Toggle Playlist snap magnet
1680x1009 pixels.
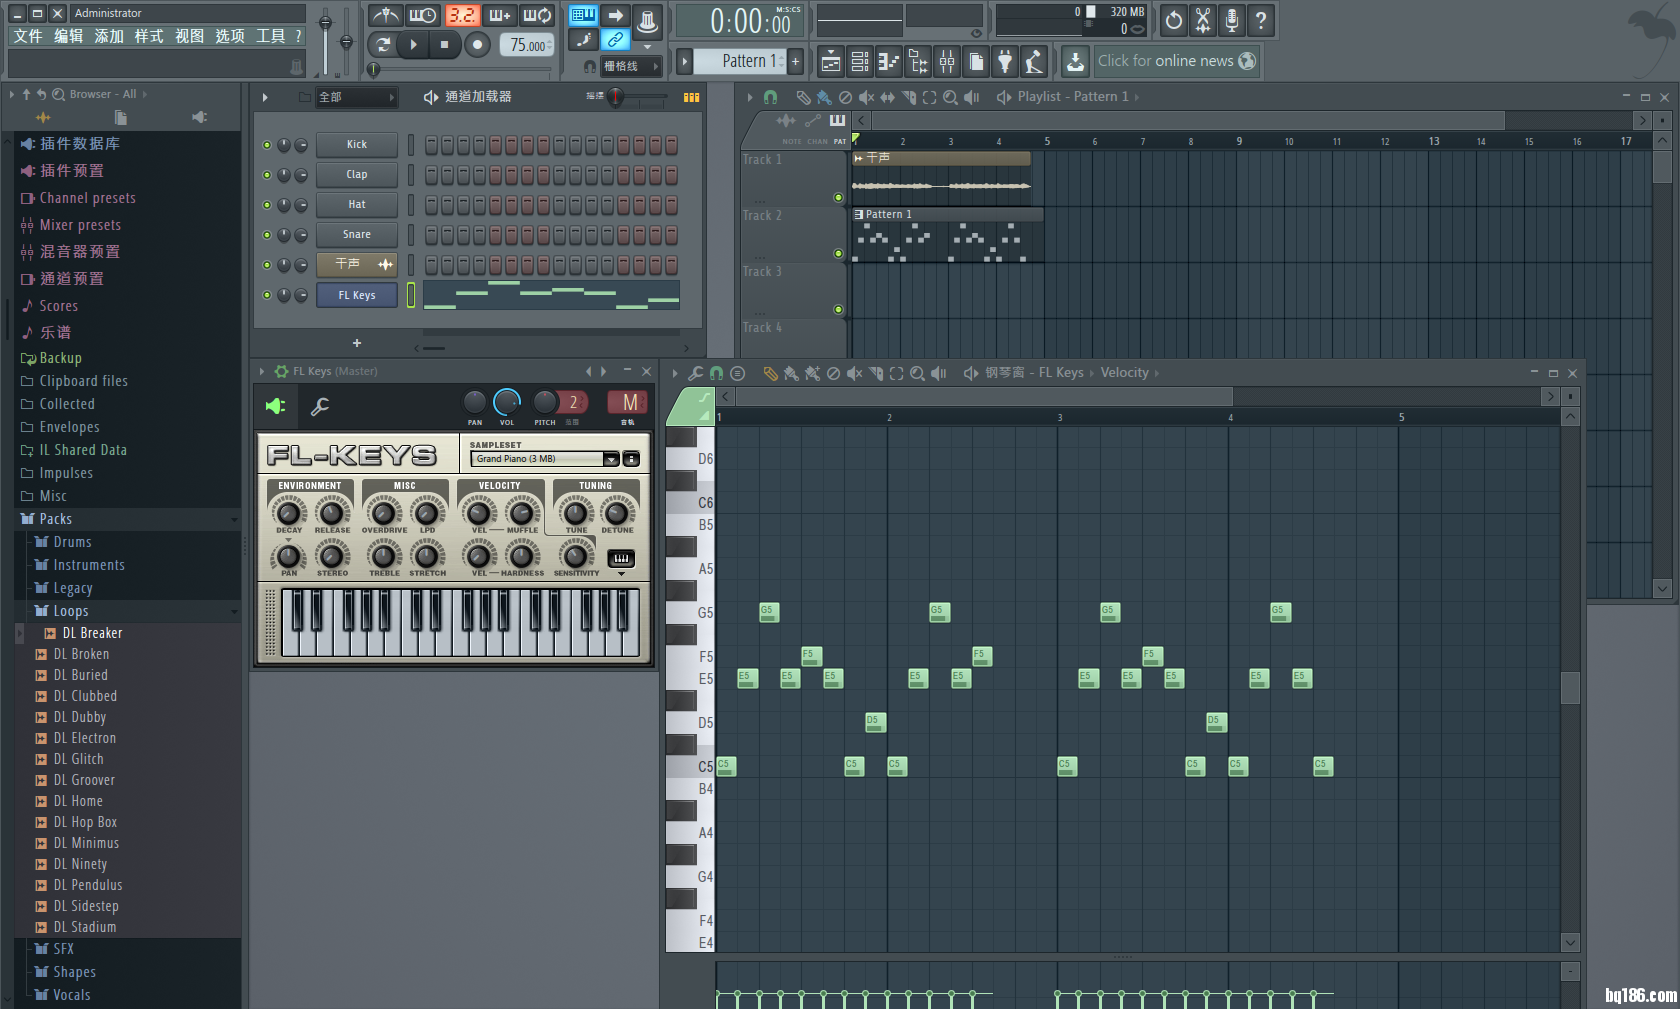coord(770,97)
